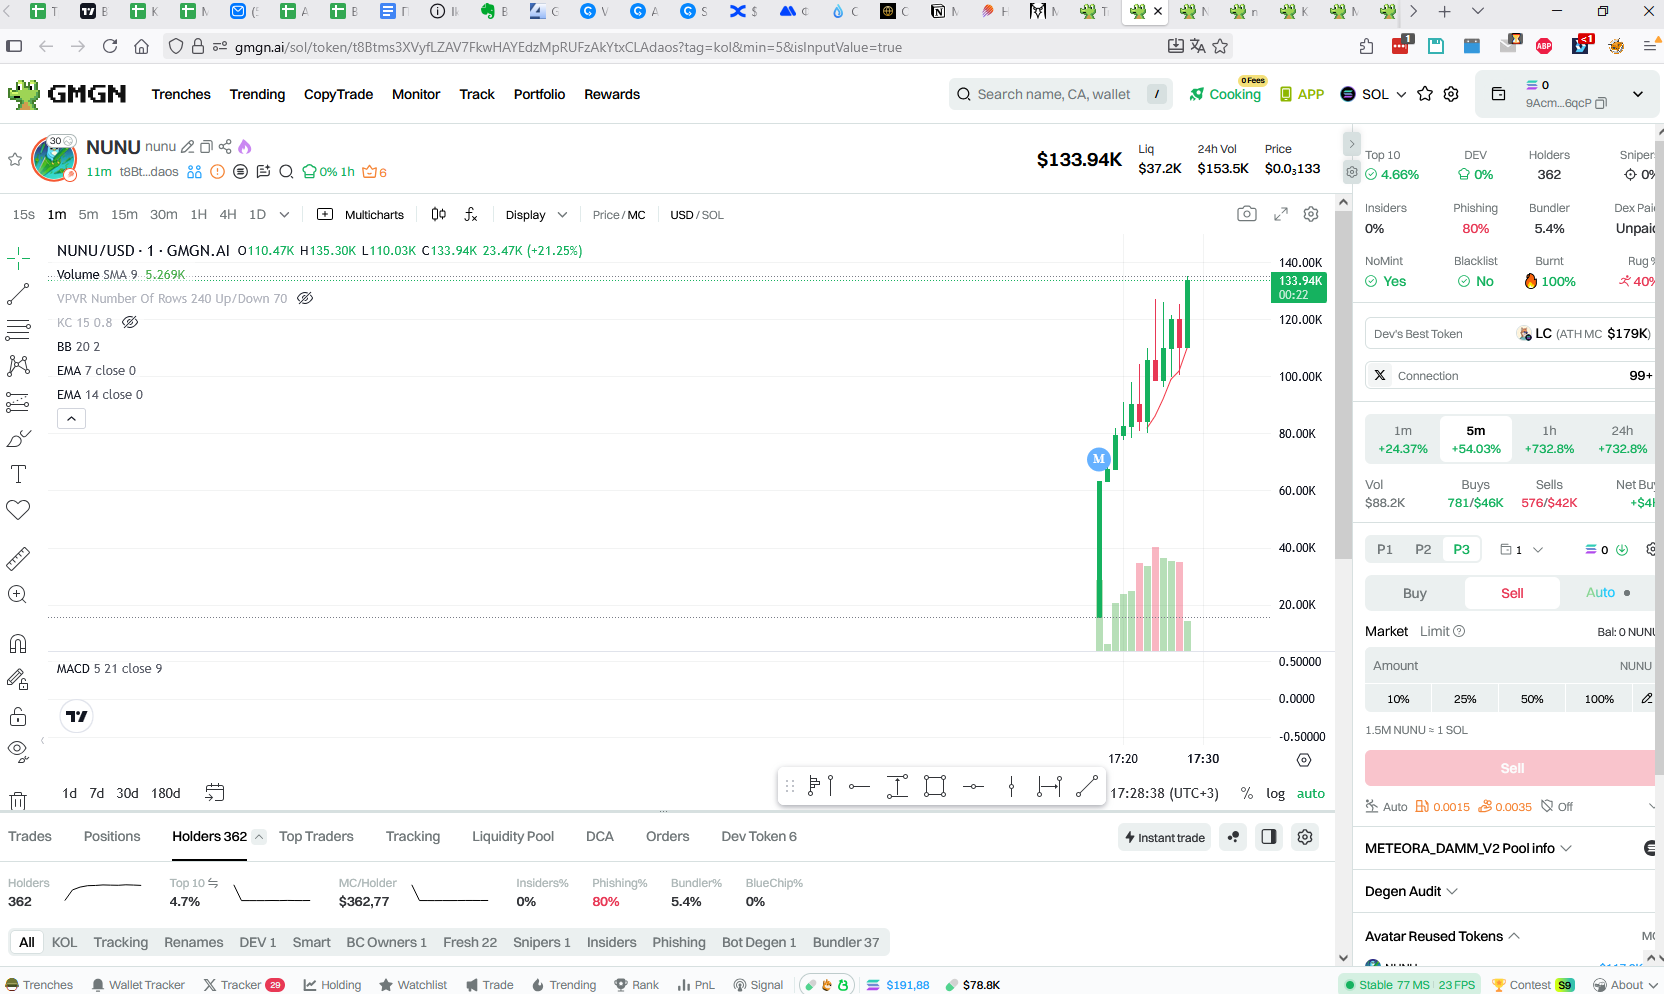Open the chart in fullscreen mode
Image resolution: width=1664 pixels, height=994 pixels.
tap(1281, 214)
